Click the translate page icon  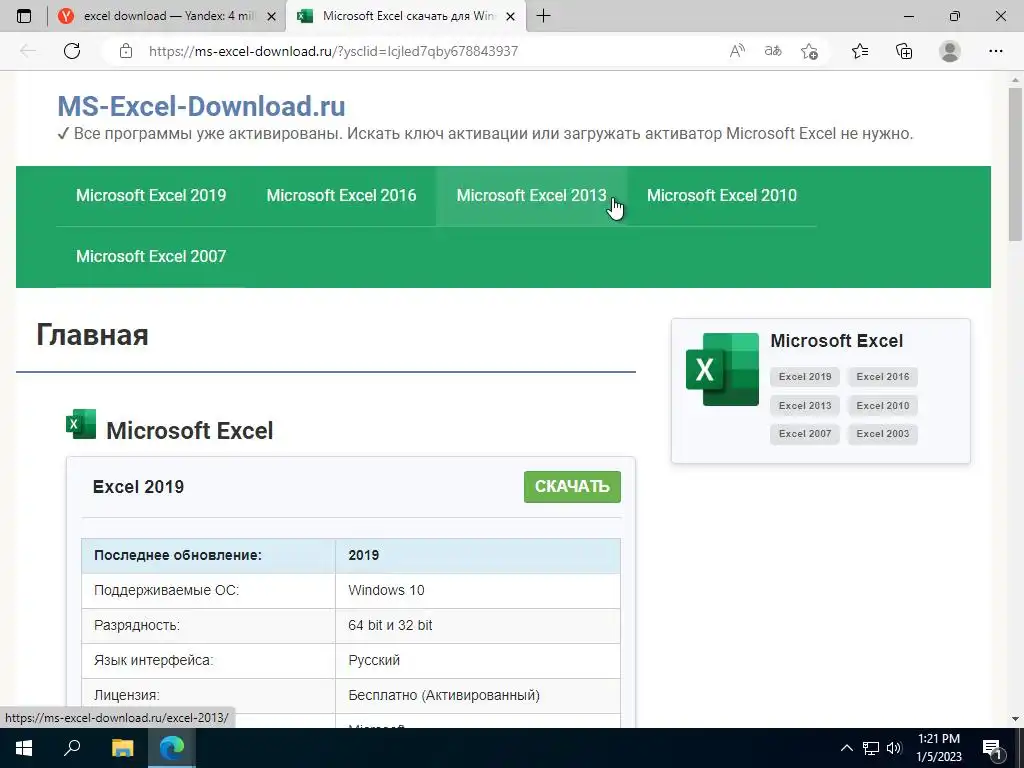click(773, 51)
